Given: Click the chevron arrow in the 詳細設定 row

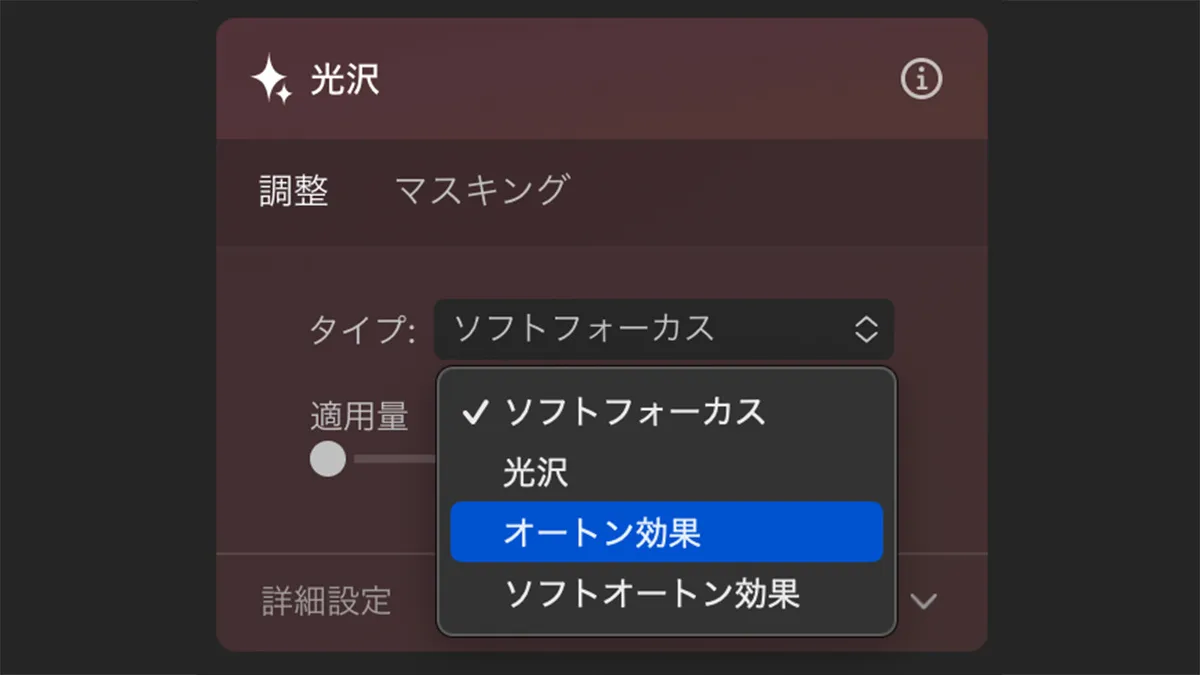Looking at the screenshot, I should click(x=925, y=601).
